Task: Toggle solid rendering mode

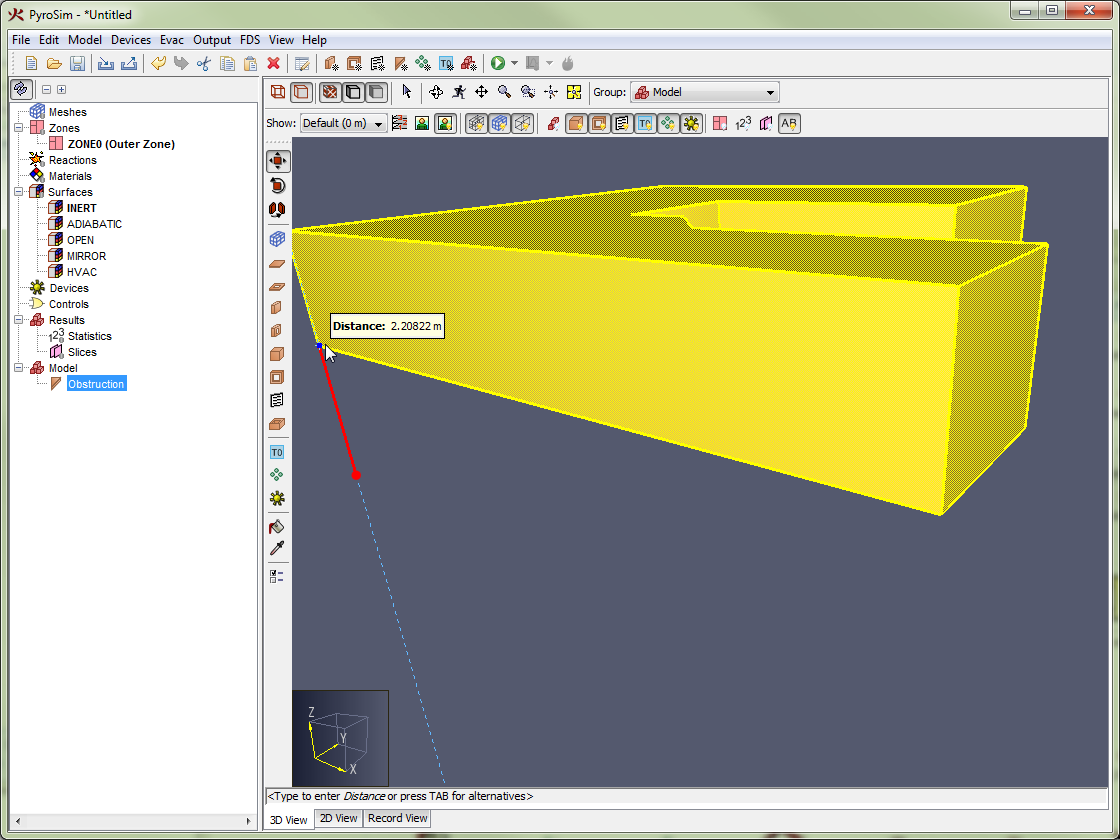Action: coord(301,91)
